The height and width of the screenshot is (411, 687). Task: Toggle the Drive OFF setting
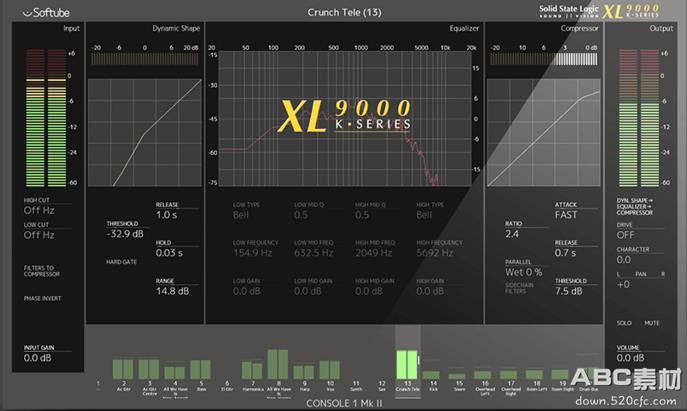pyautogui.click(x=625, y=235)
